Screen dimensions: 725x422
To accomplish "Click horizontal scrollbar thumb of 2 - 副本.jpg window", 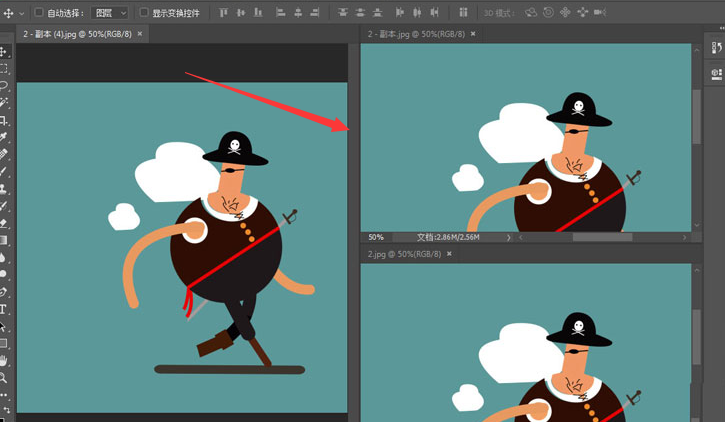I will click(x=602, y=238).
